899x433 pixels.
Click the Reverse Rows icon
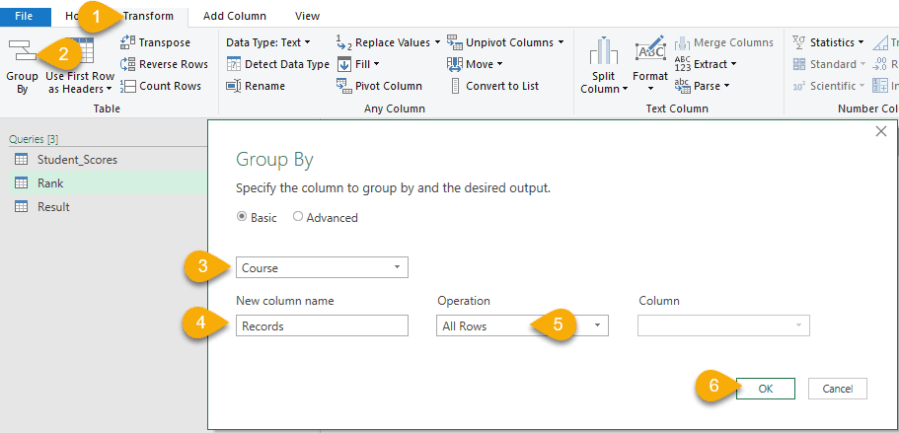pyautogui.click(x=127, y=64)
